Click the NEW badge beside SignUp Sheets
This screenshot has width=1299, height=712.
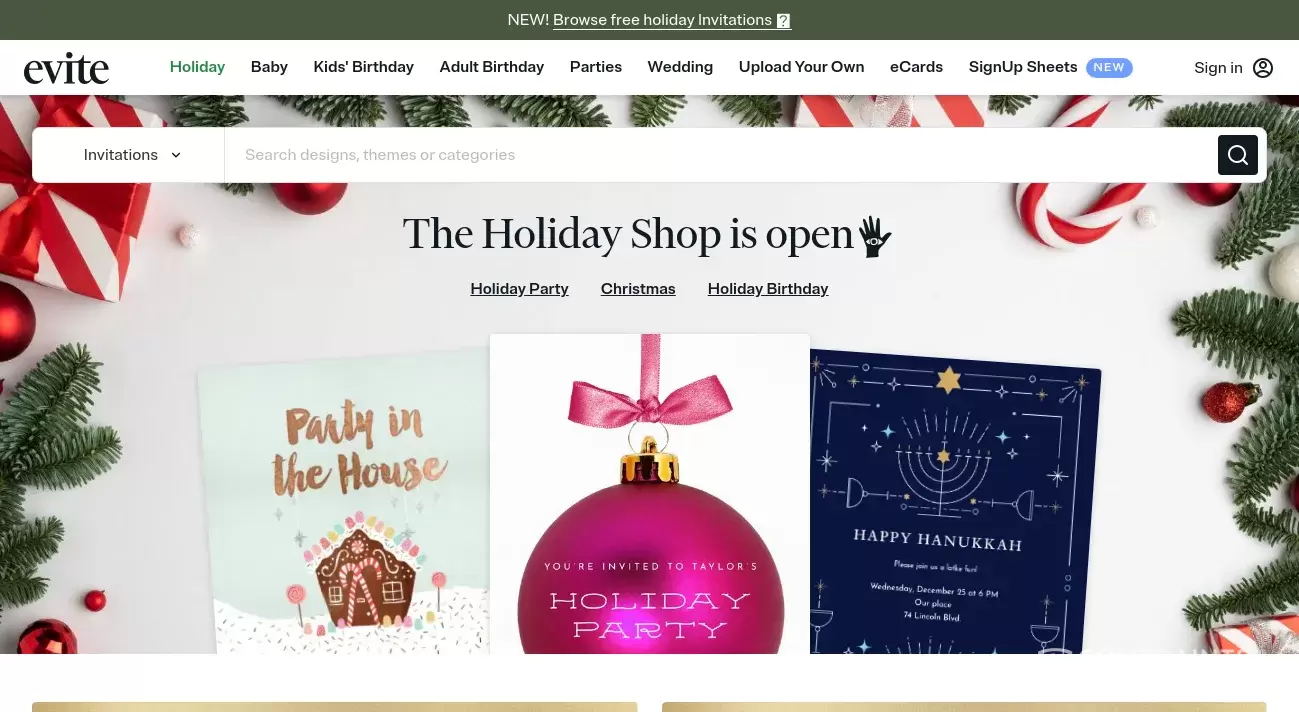[1109, 67]
